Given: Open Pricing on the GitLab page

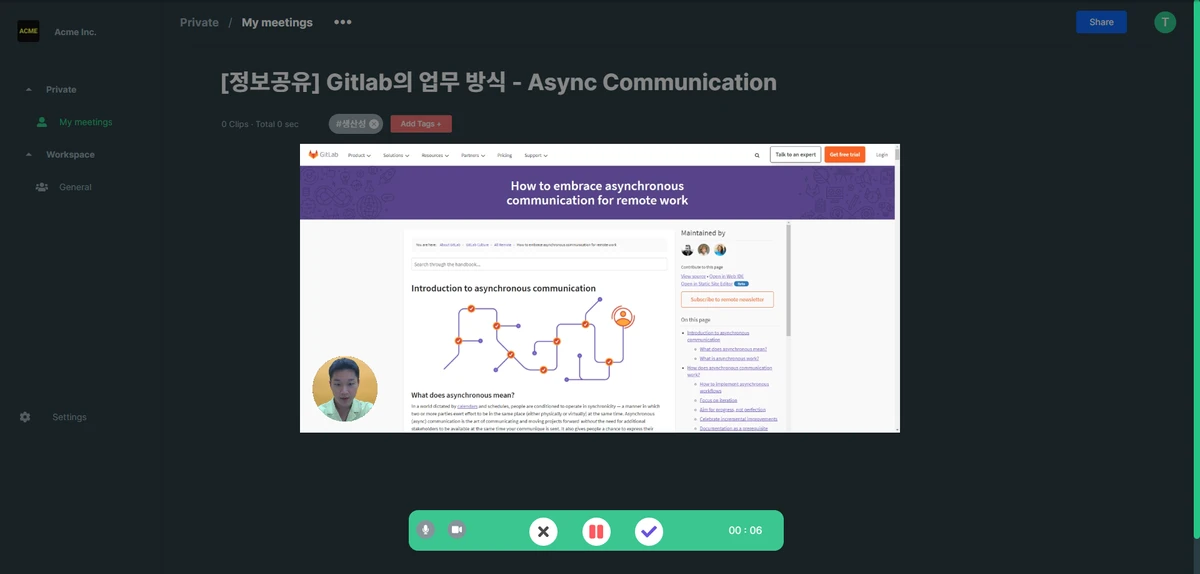Looking at the screenshot, I should point(505,156).
